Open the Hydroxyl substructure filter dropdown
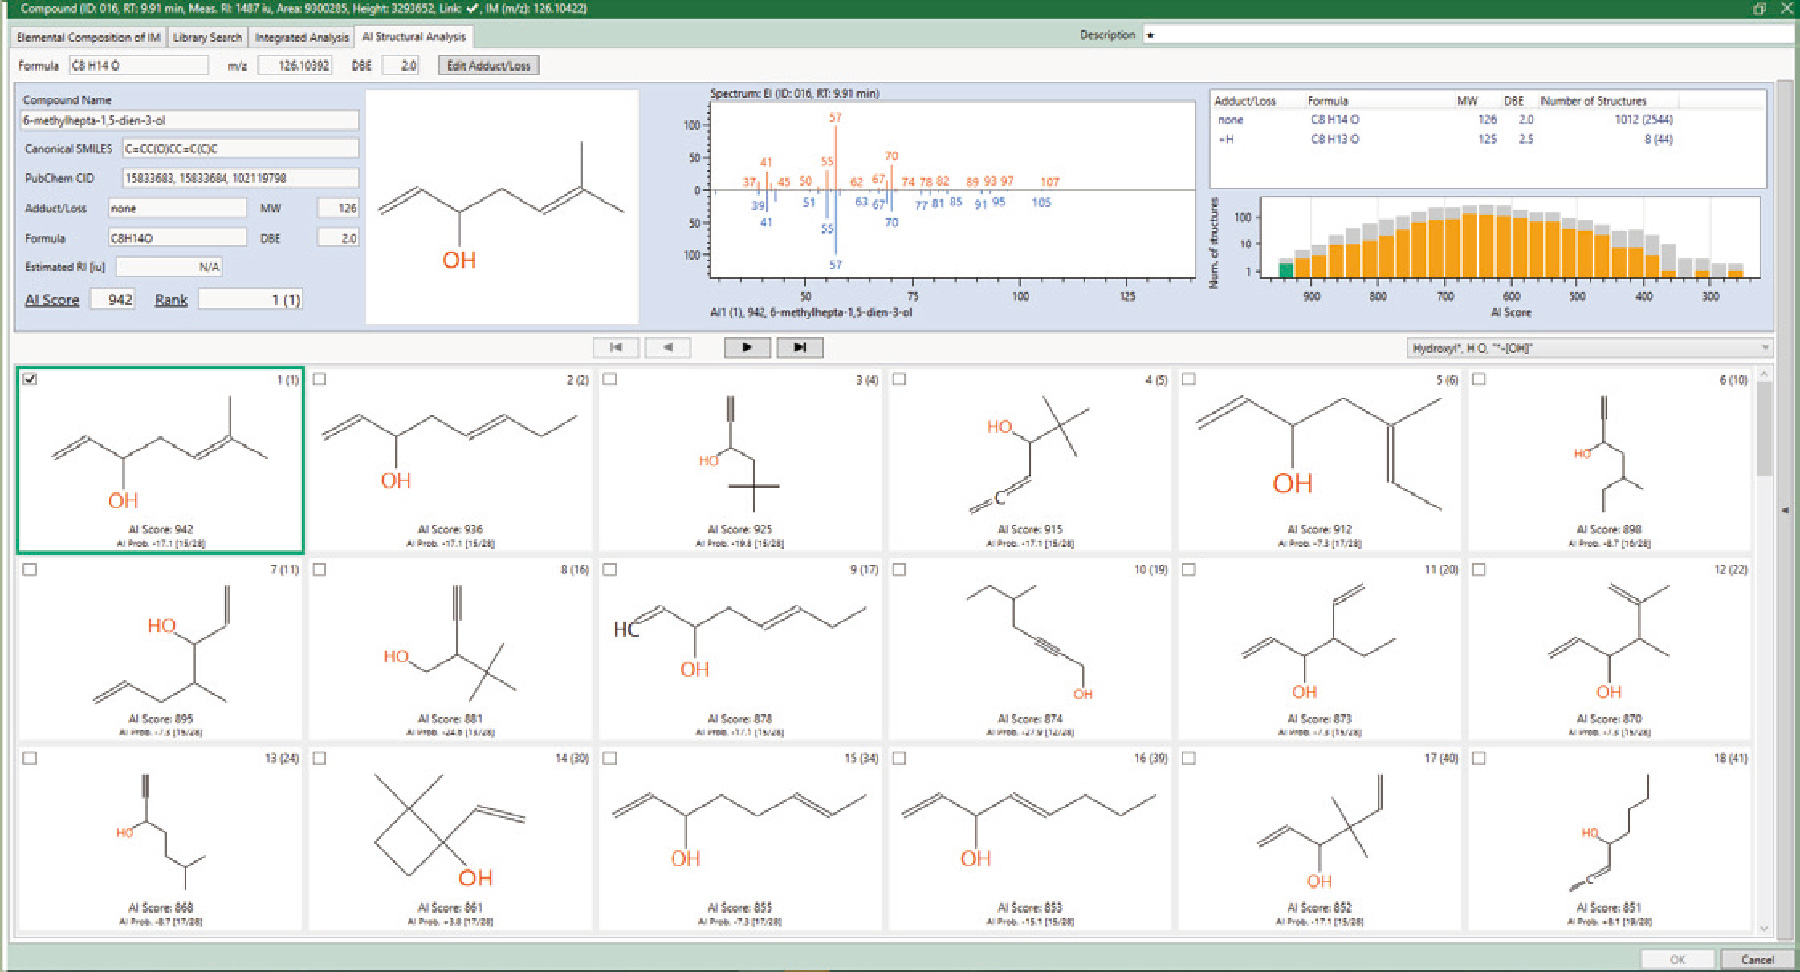 1764,348
